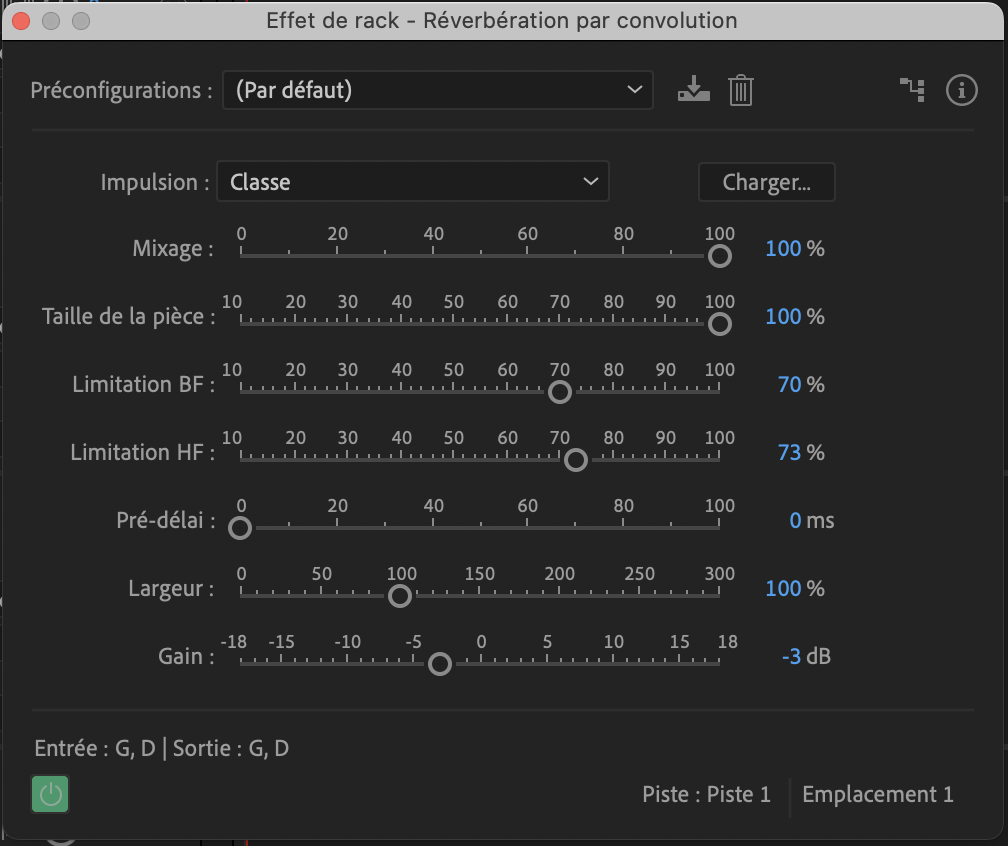Edit the Limitation HF value 73 %

tap(789, 453)
